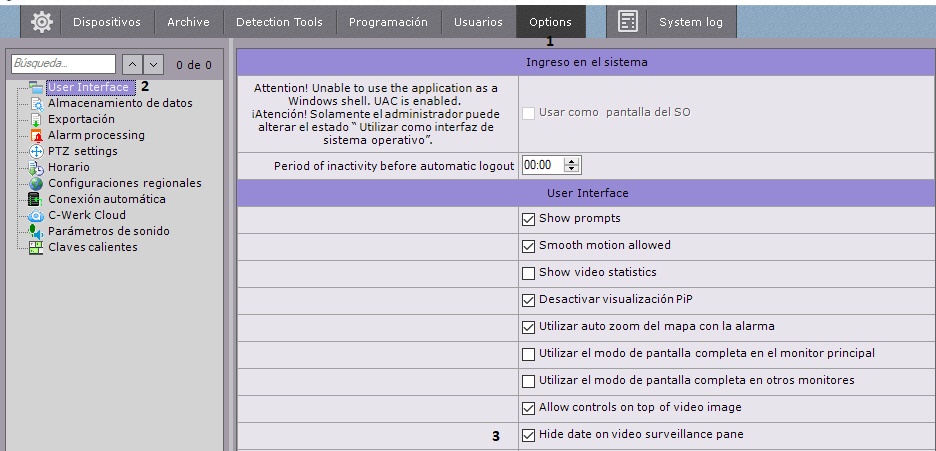Select the C-Werk Cloud icon
Image resolution: width=936 pixels, height=451 pixels.
[x=37, y=215]
